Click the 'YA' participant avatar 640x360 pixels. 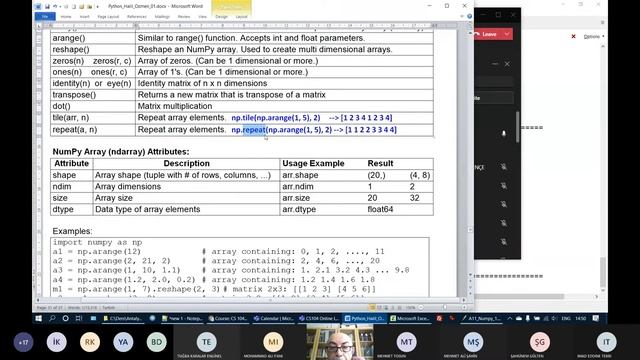point(123,342)
